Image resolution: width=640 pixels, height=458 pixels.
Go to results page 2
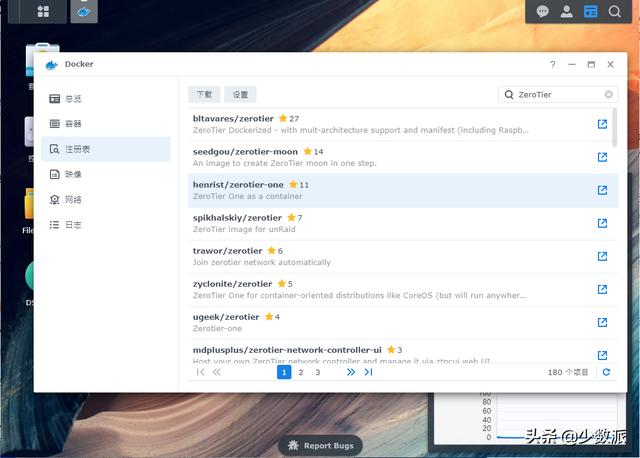click(x=301, y=372)
